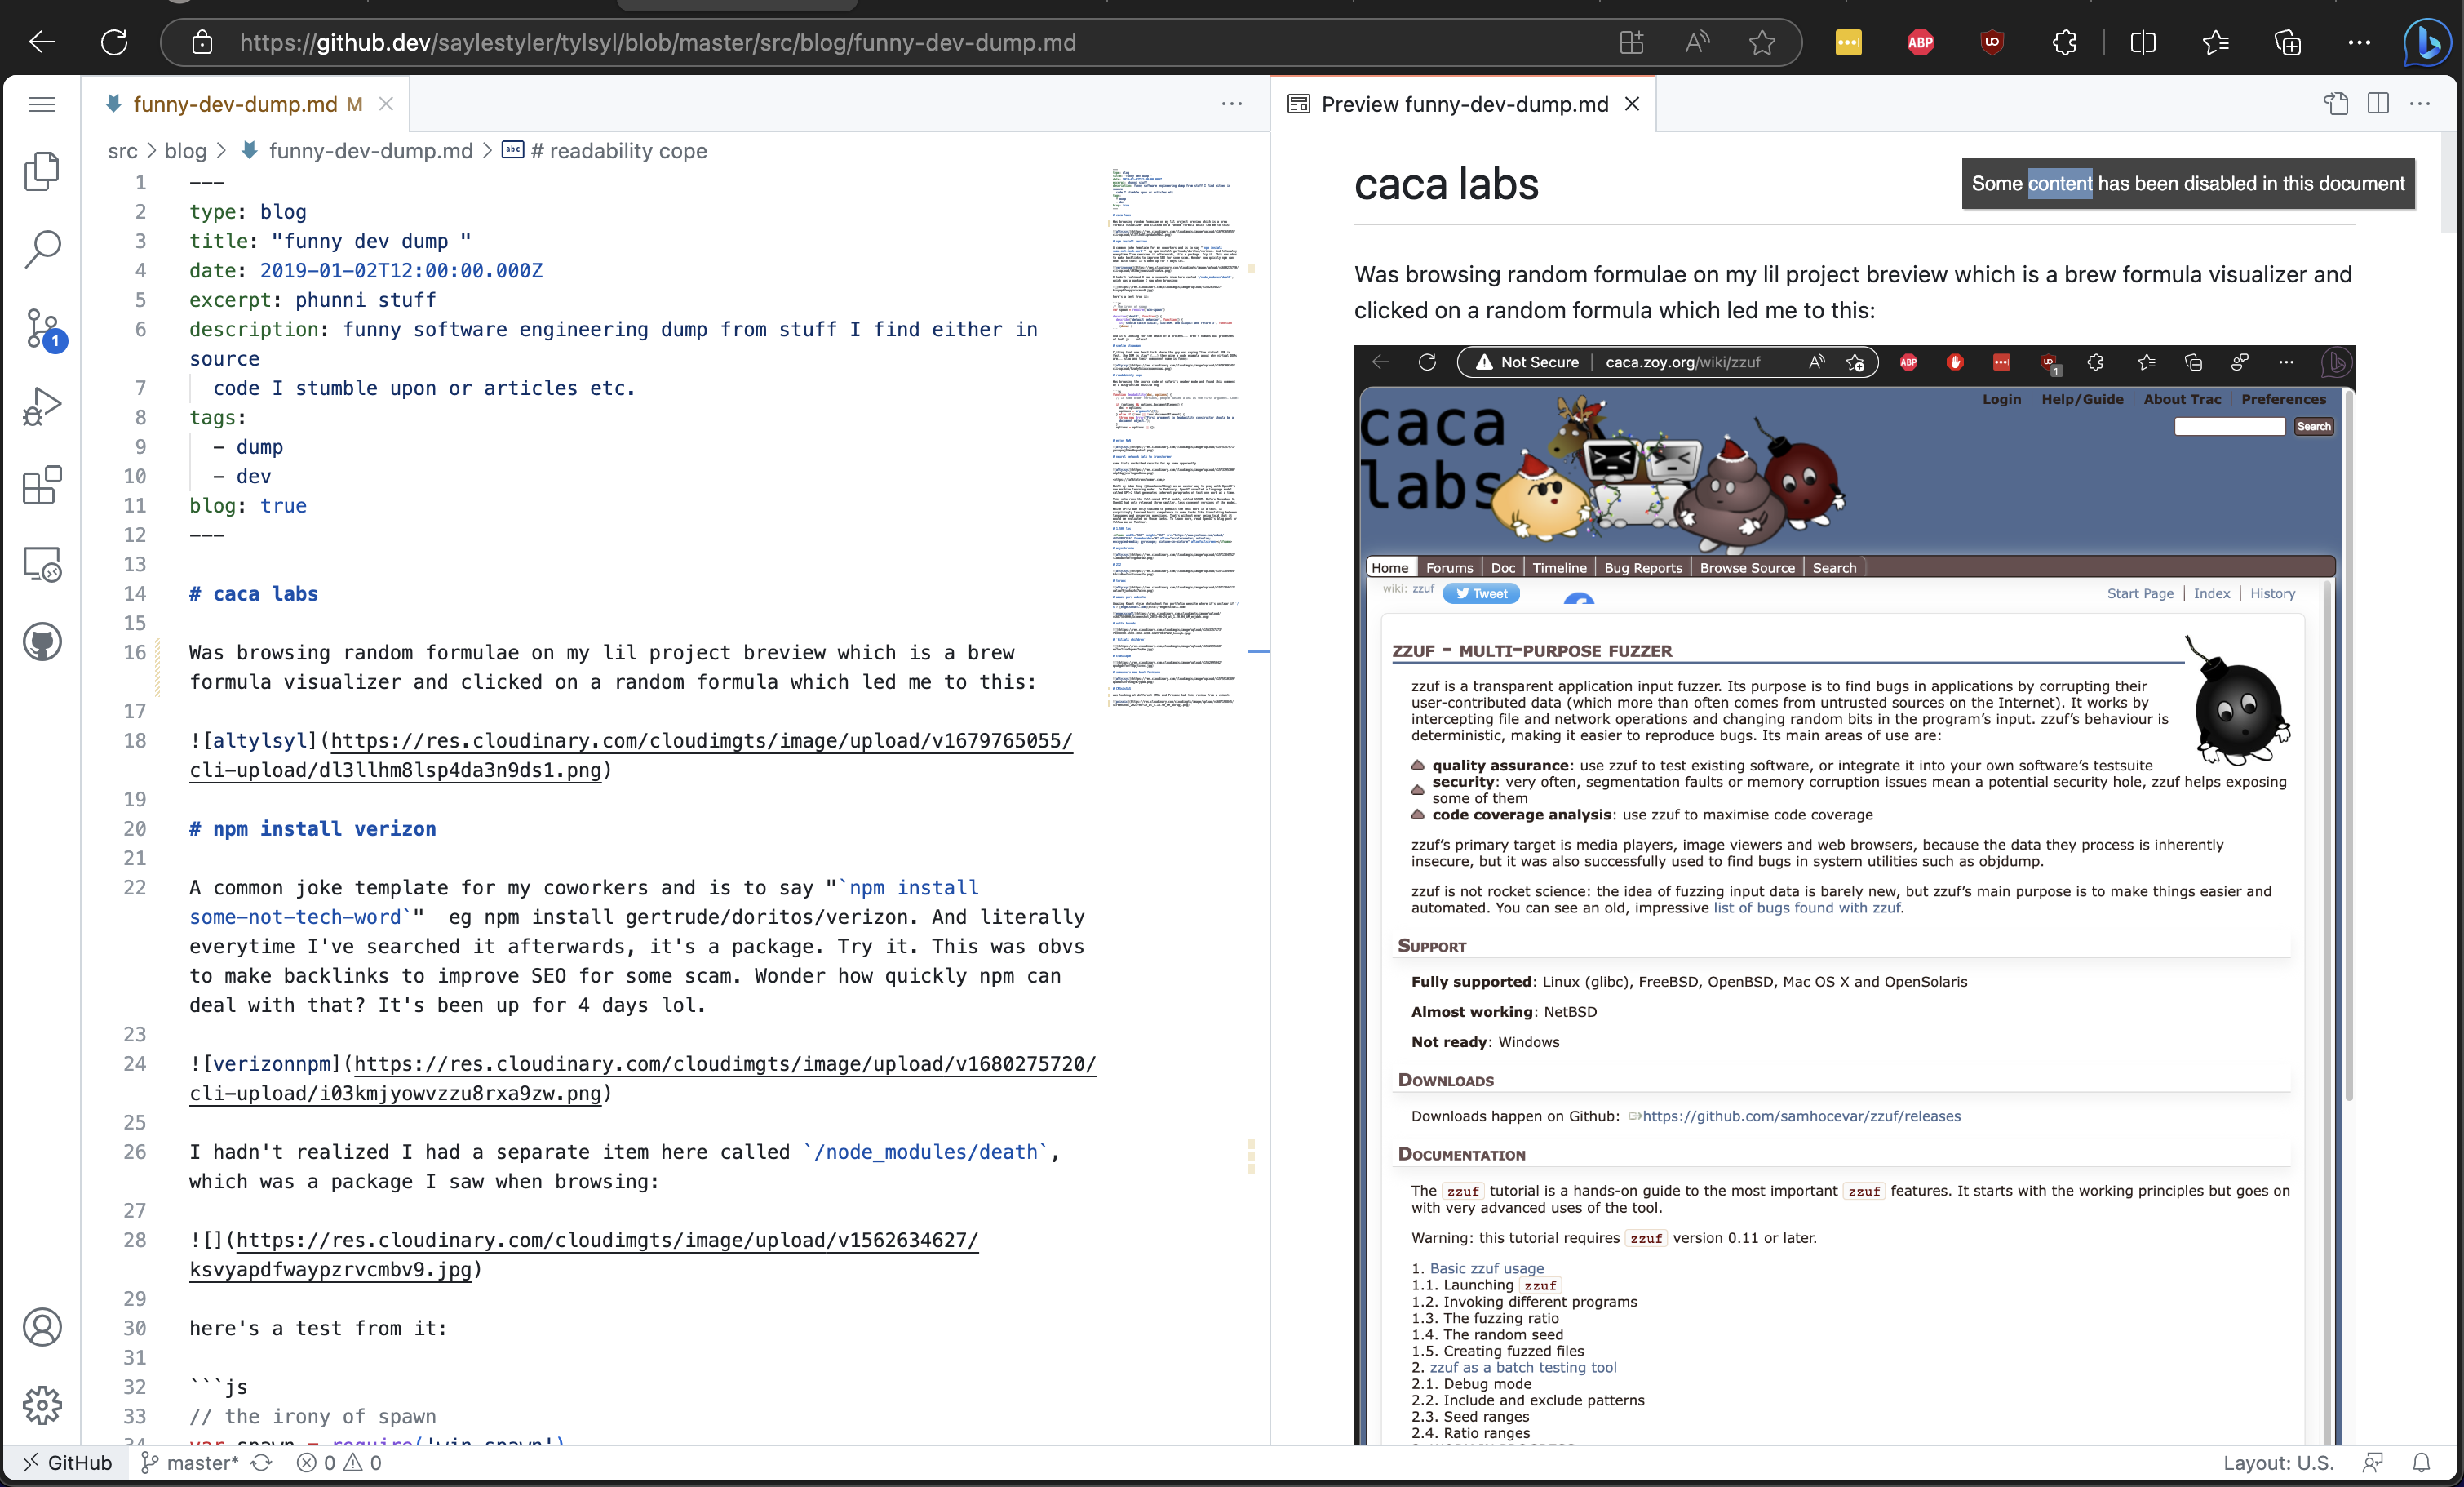Open the ksvyapdfwaypzrvcmbv9.jpg image link

pos(584,1254)
